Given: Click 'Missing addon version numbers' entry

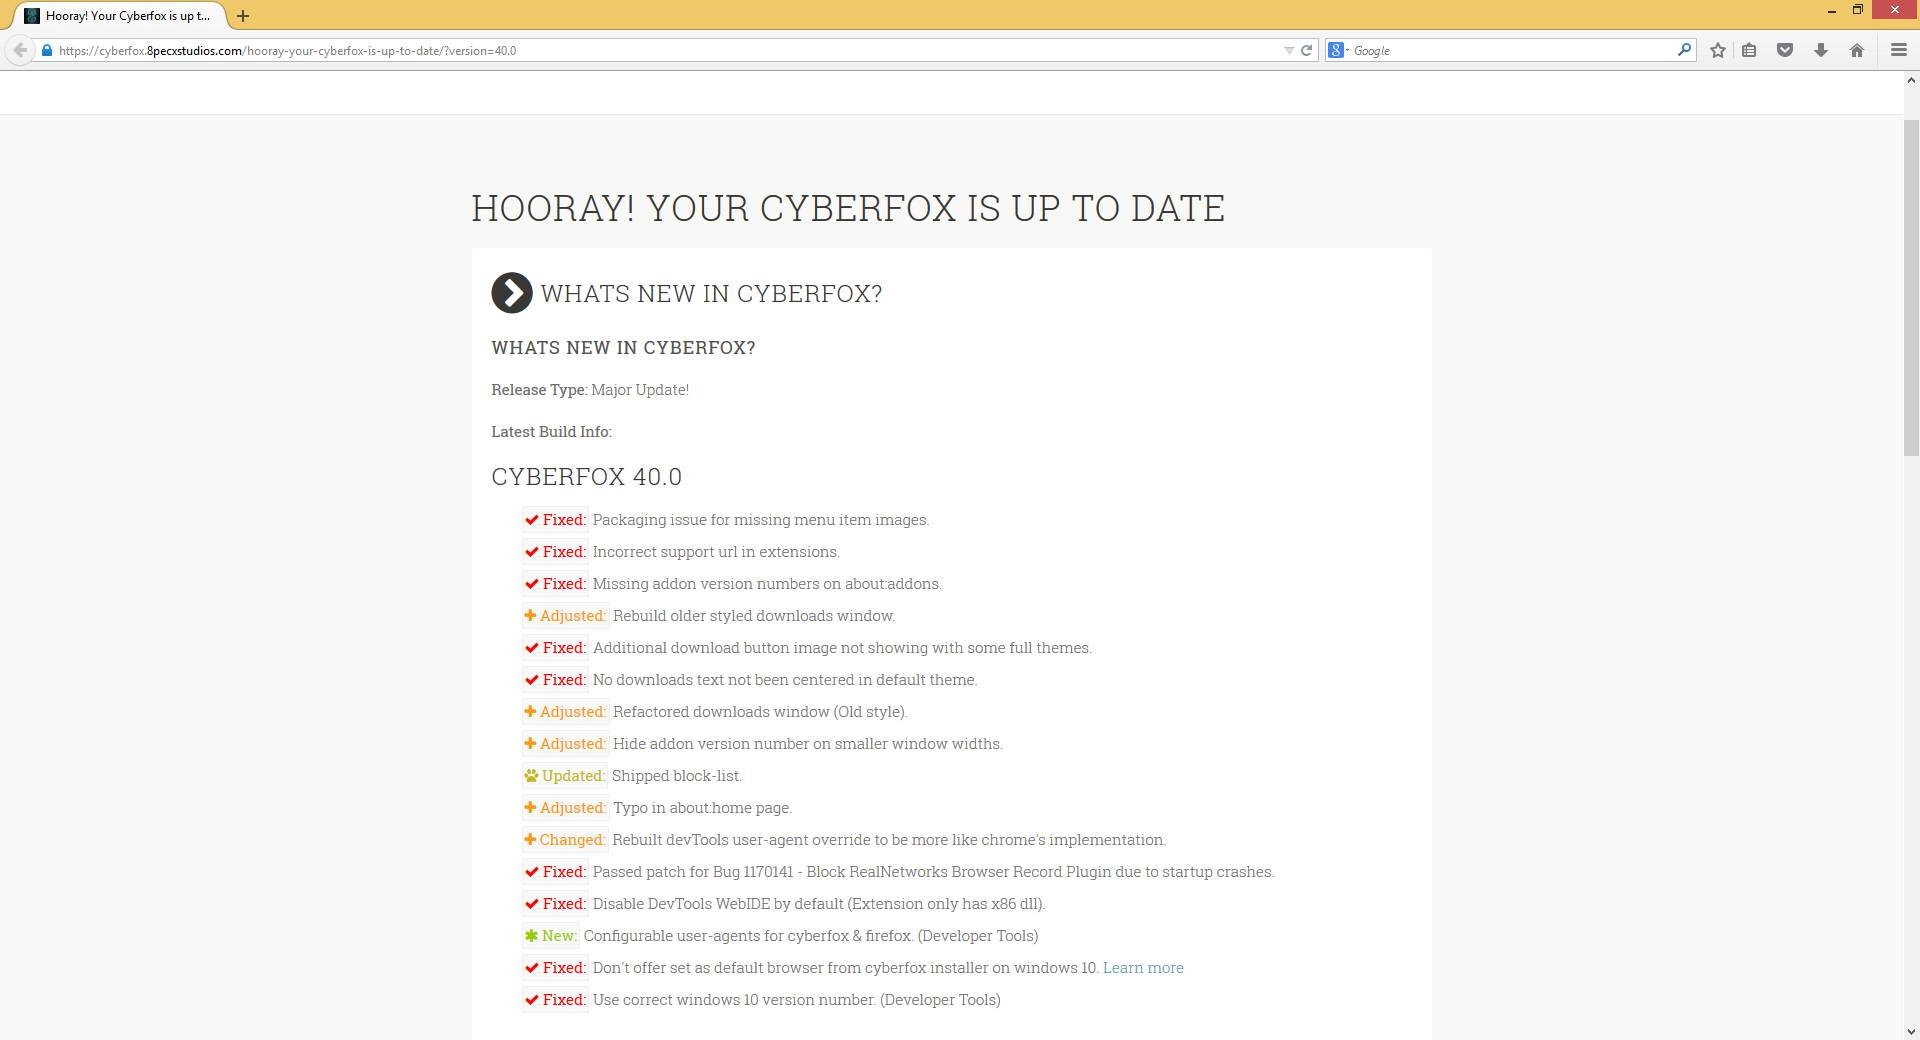Looking at the screenshot, I should coord(767,584).
